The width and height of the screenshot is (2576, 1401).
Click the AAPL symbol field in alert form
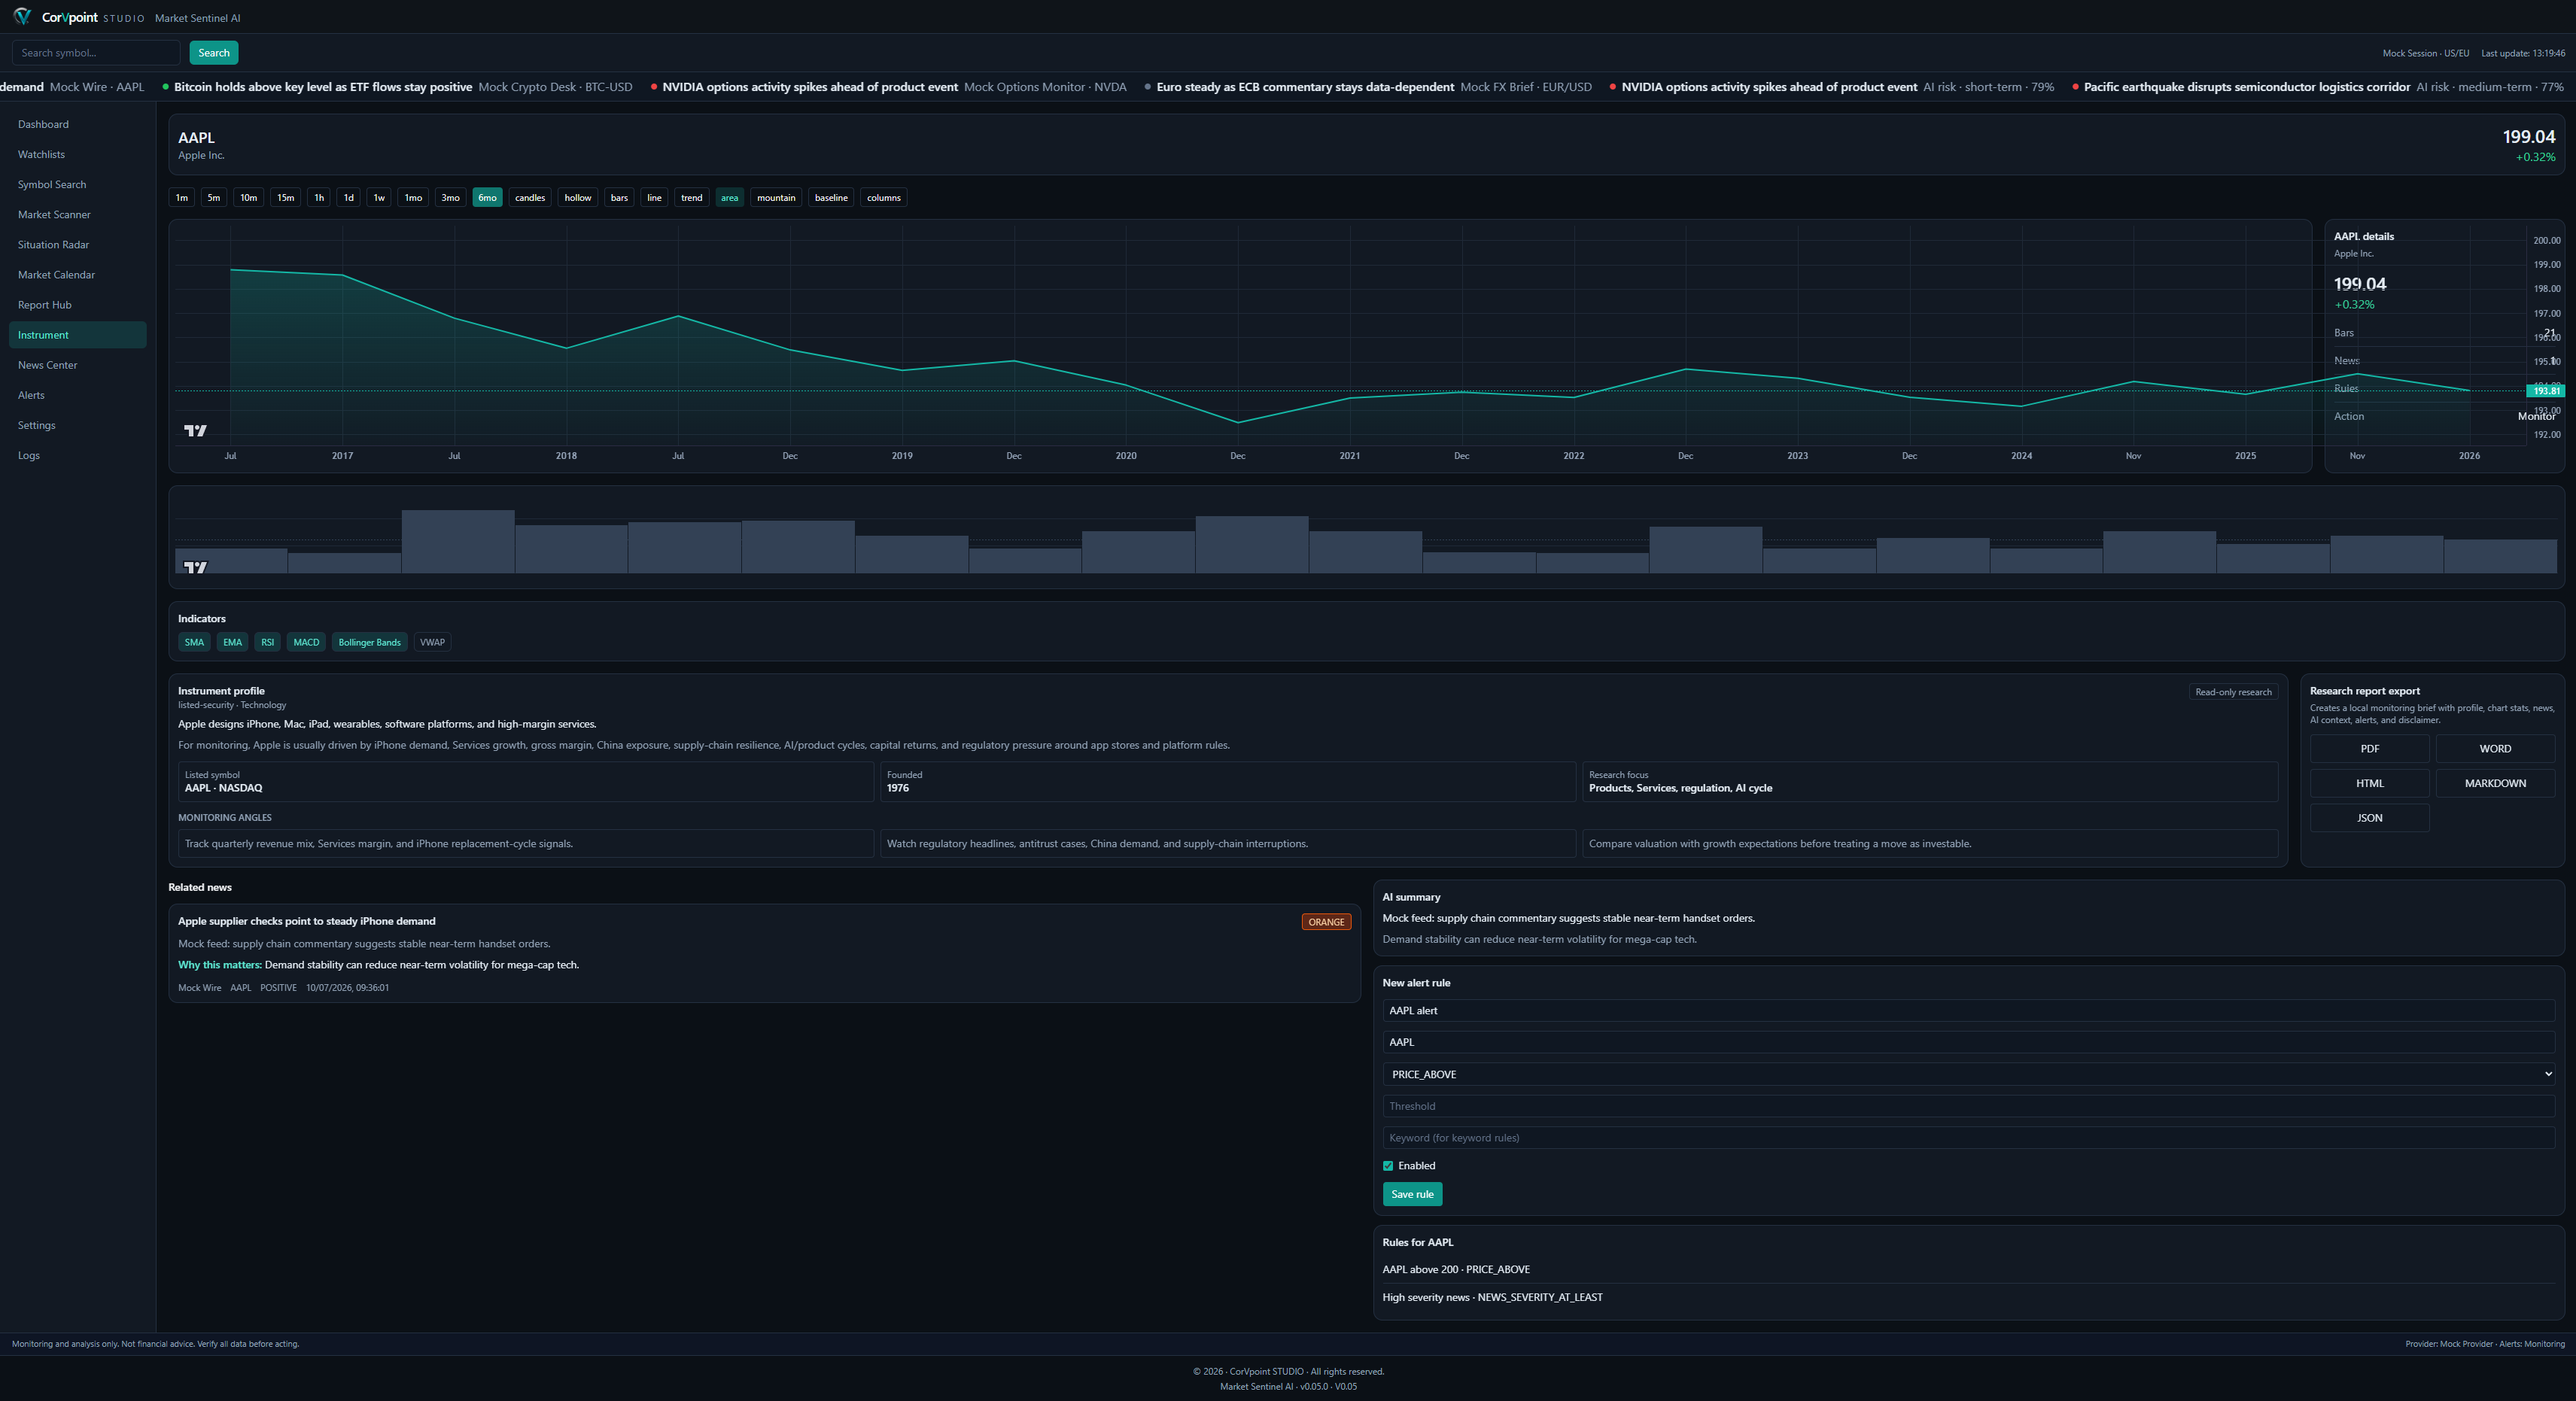click(1969, 1042)
